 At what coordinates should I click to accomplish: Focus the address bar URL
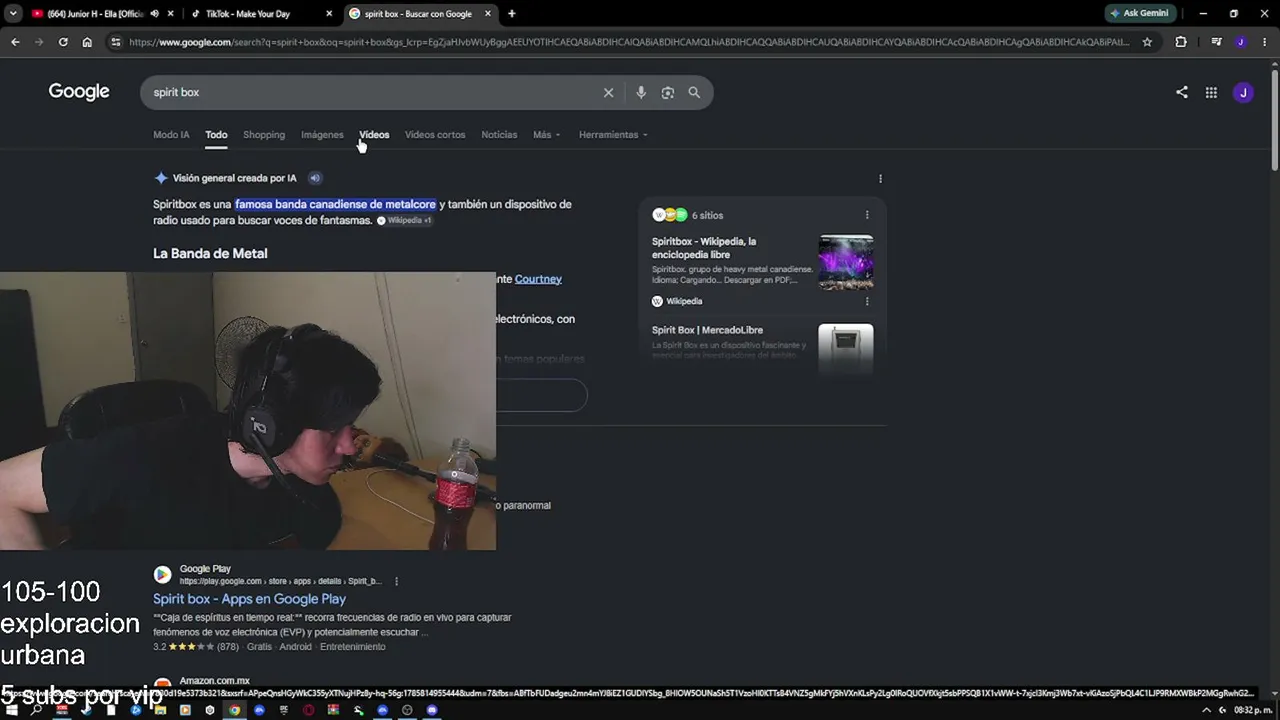[x=630, y=42]
